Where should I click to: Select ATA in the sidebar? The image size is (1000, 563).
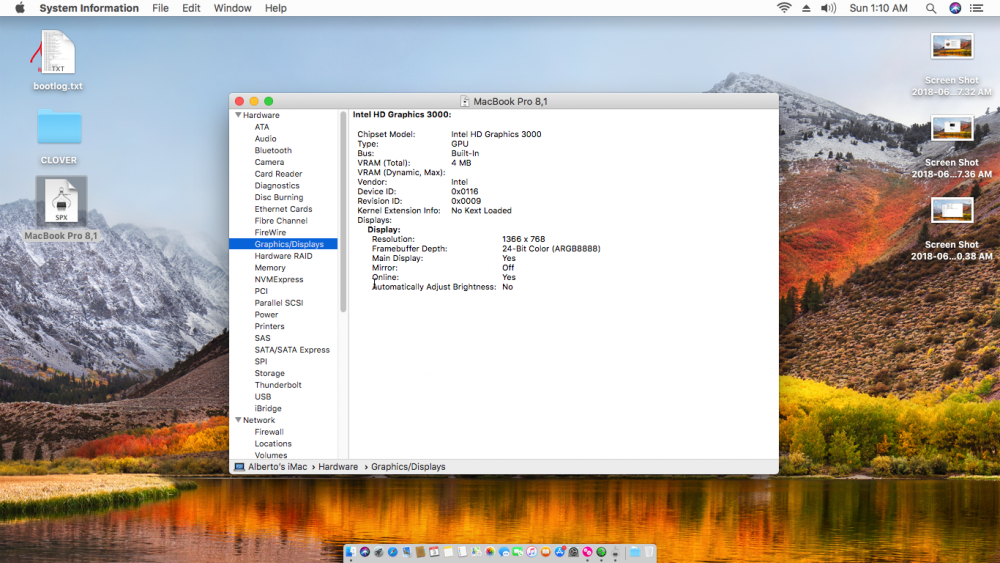point(261,127)
